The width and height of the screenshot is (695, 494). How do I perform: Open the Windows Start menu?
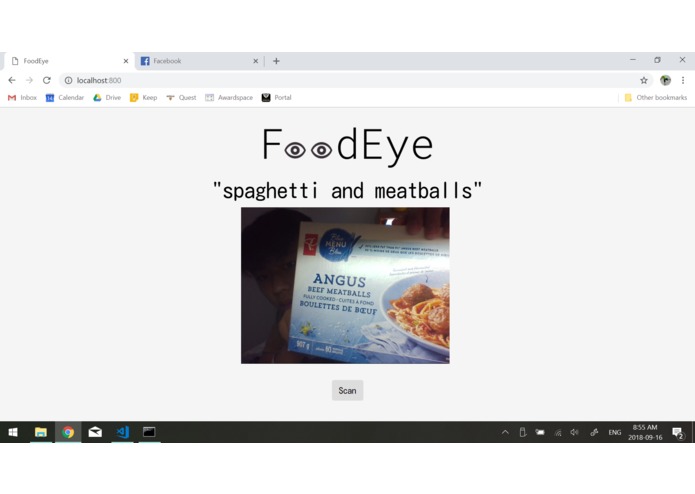[13, 432]
